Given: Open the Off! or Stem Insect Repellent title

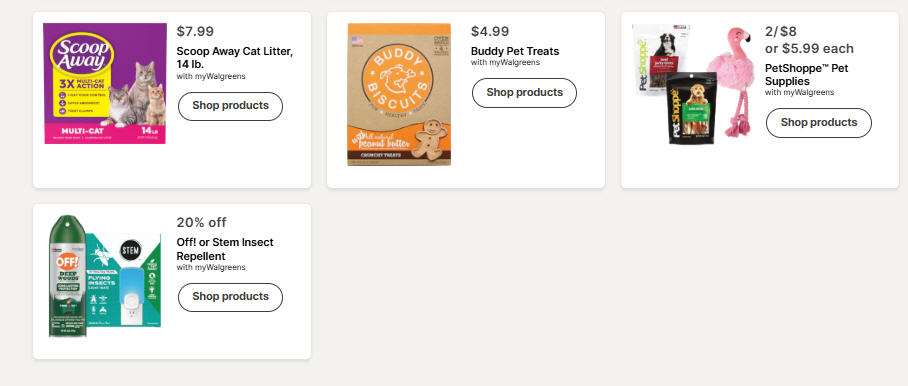Looking at the screenshot, I should (225, 249).
